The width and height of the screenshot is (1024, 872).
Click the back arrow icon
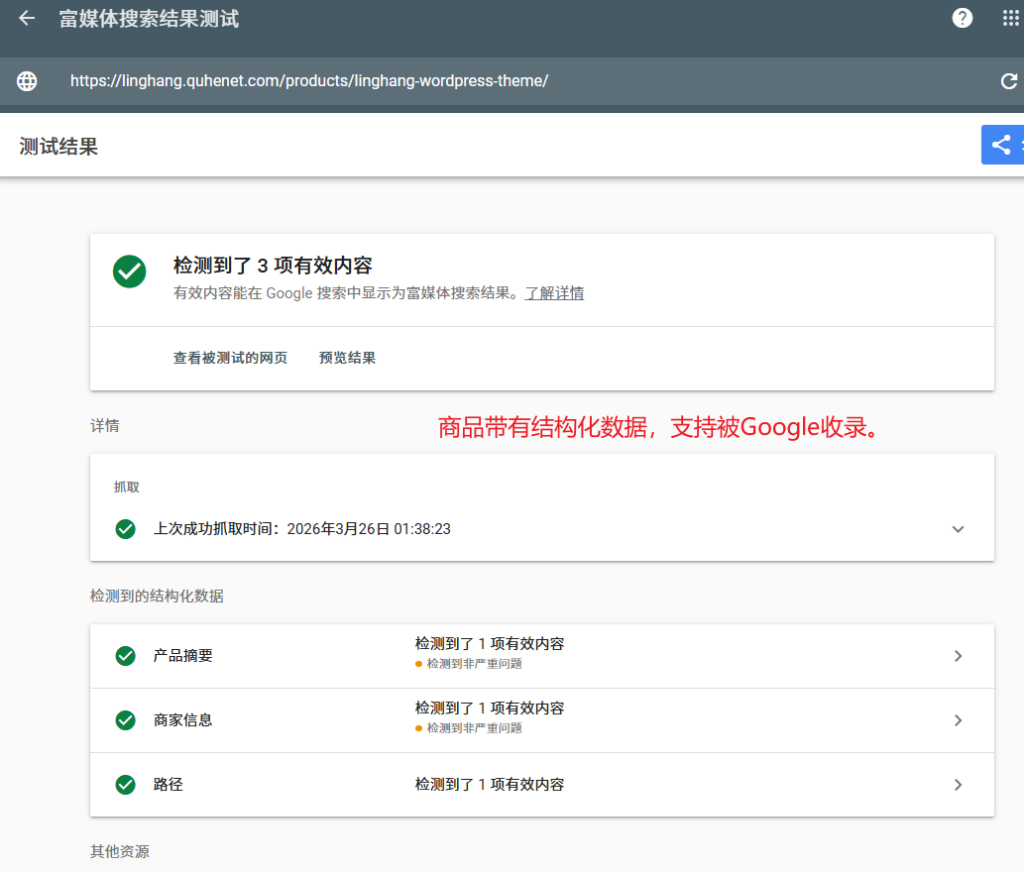coord(27,19)
